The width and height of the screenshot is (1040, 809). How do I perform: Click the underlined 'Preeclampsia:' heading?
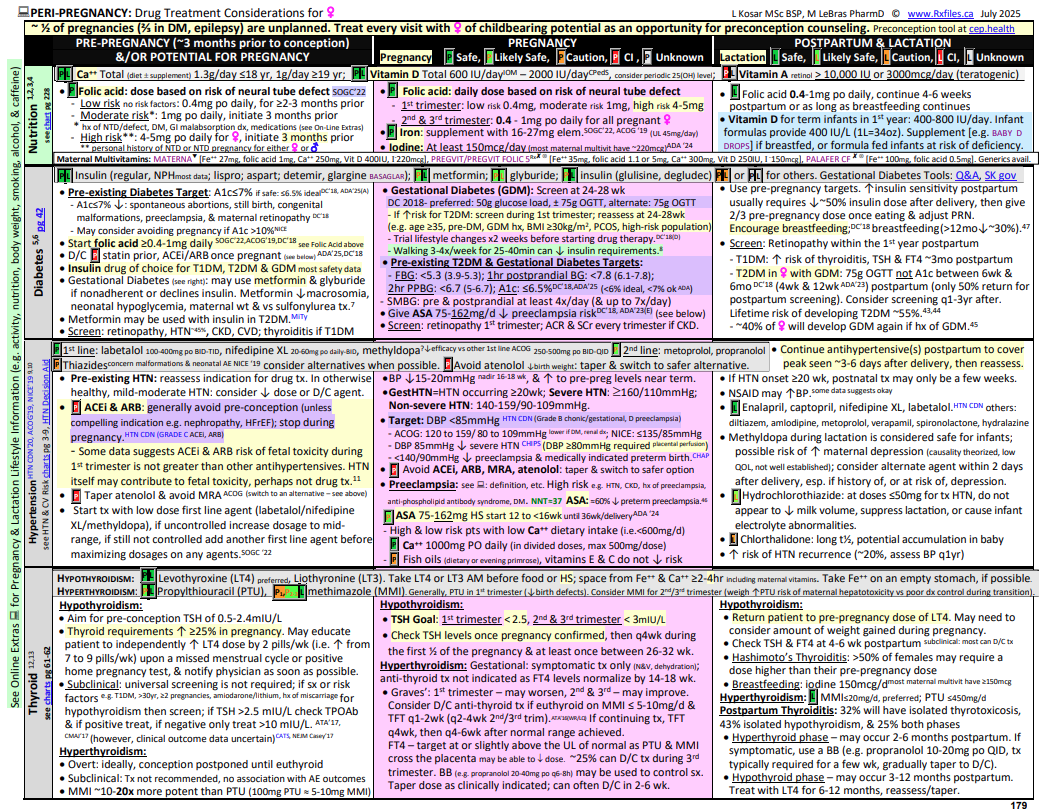point(423,485)
